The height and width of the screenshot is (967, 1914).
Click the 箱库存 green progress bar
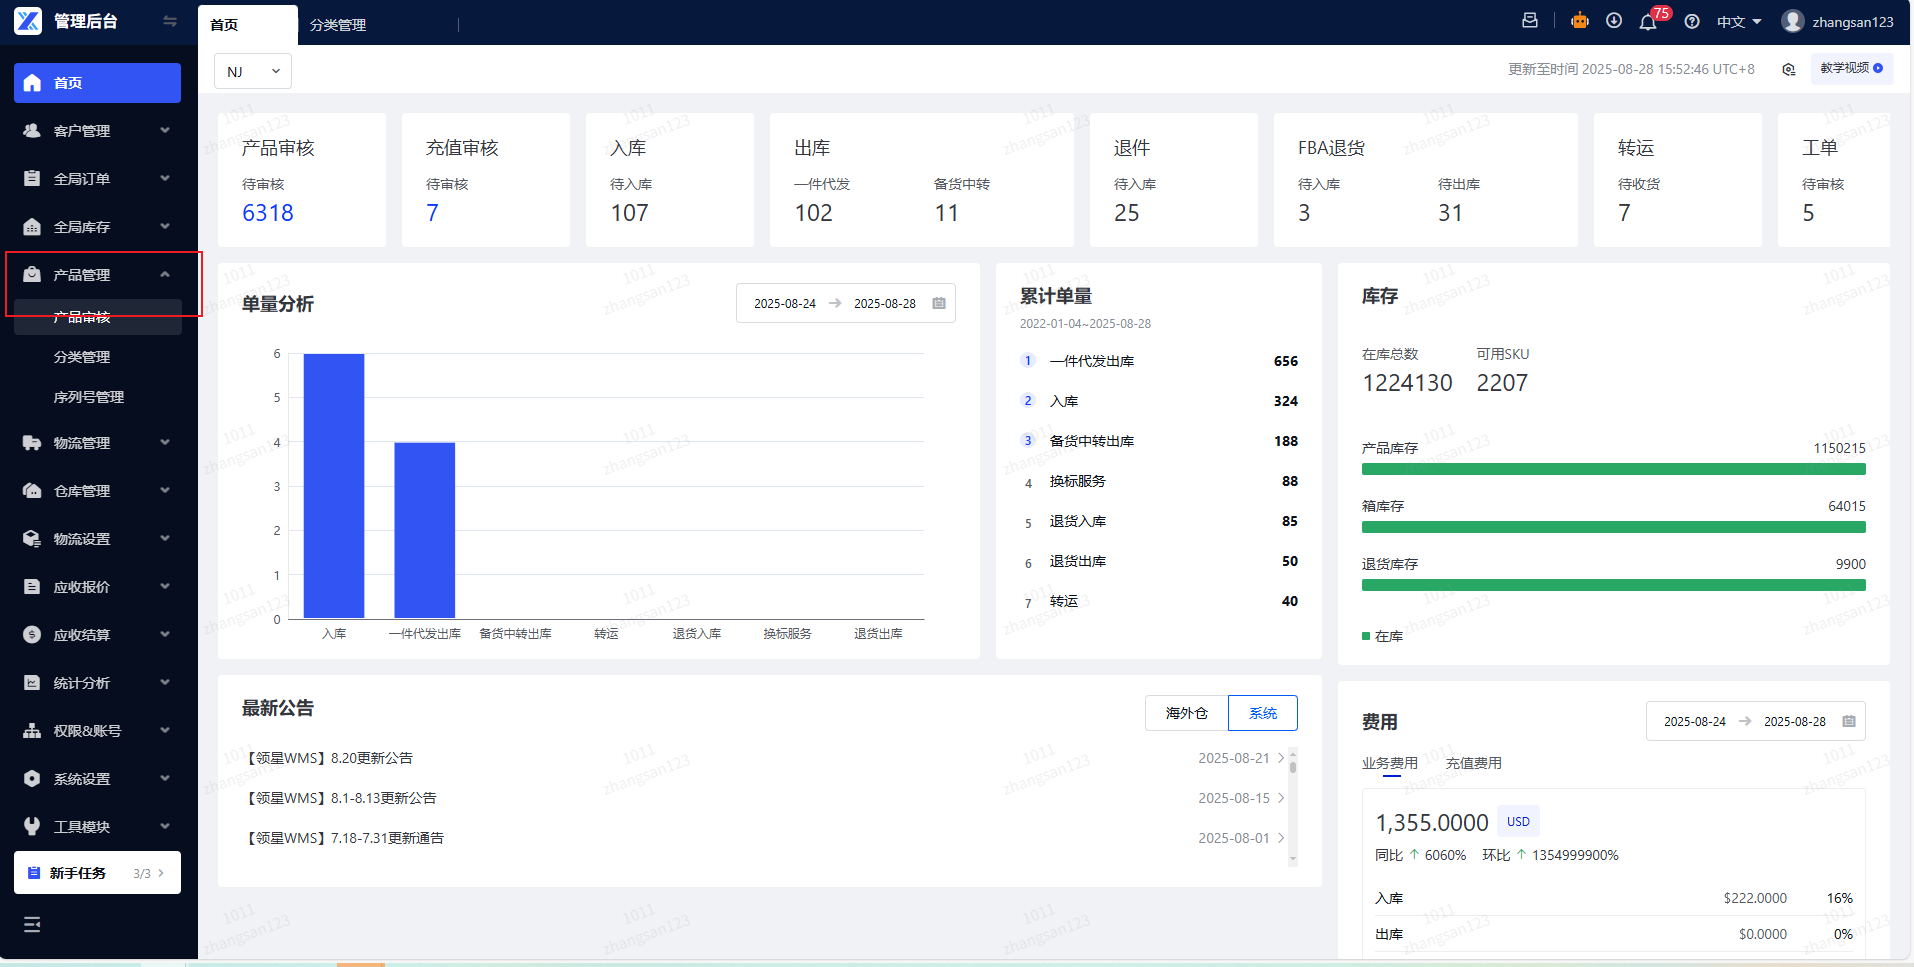coord(1613,527)
